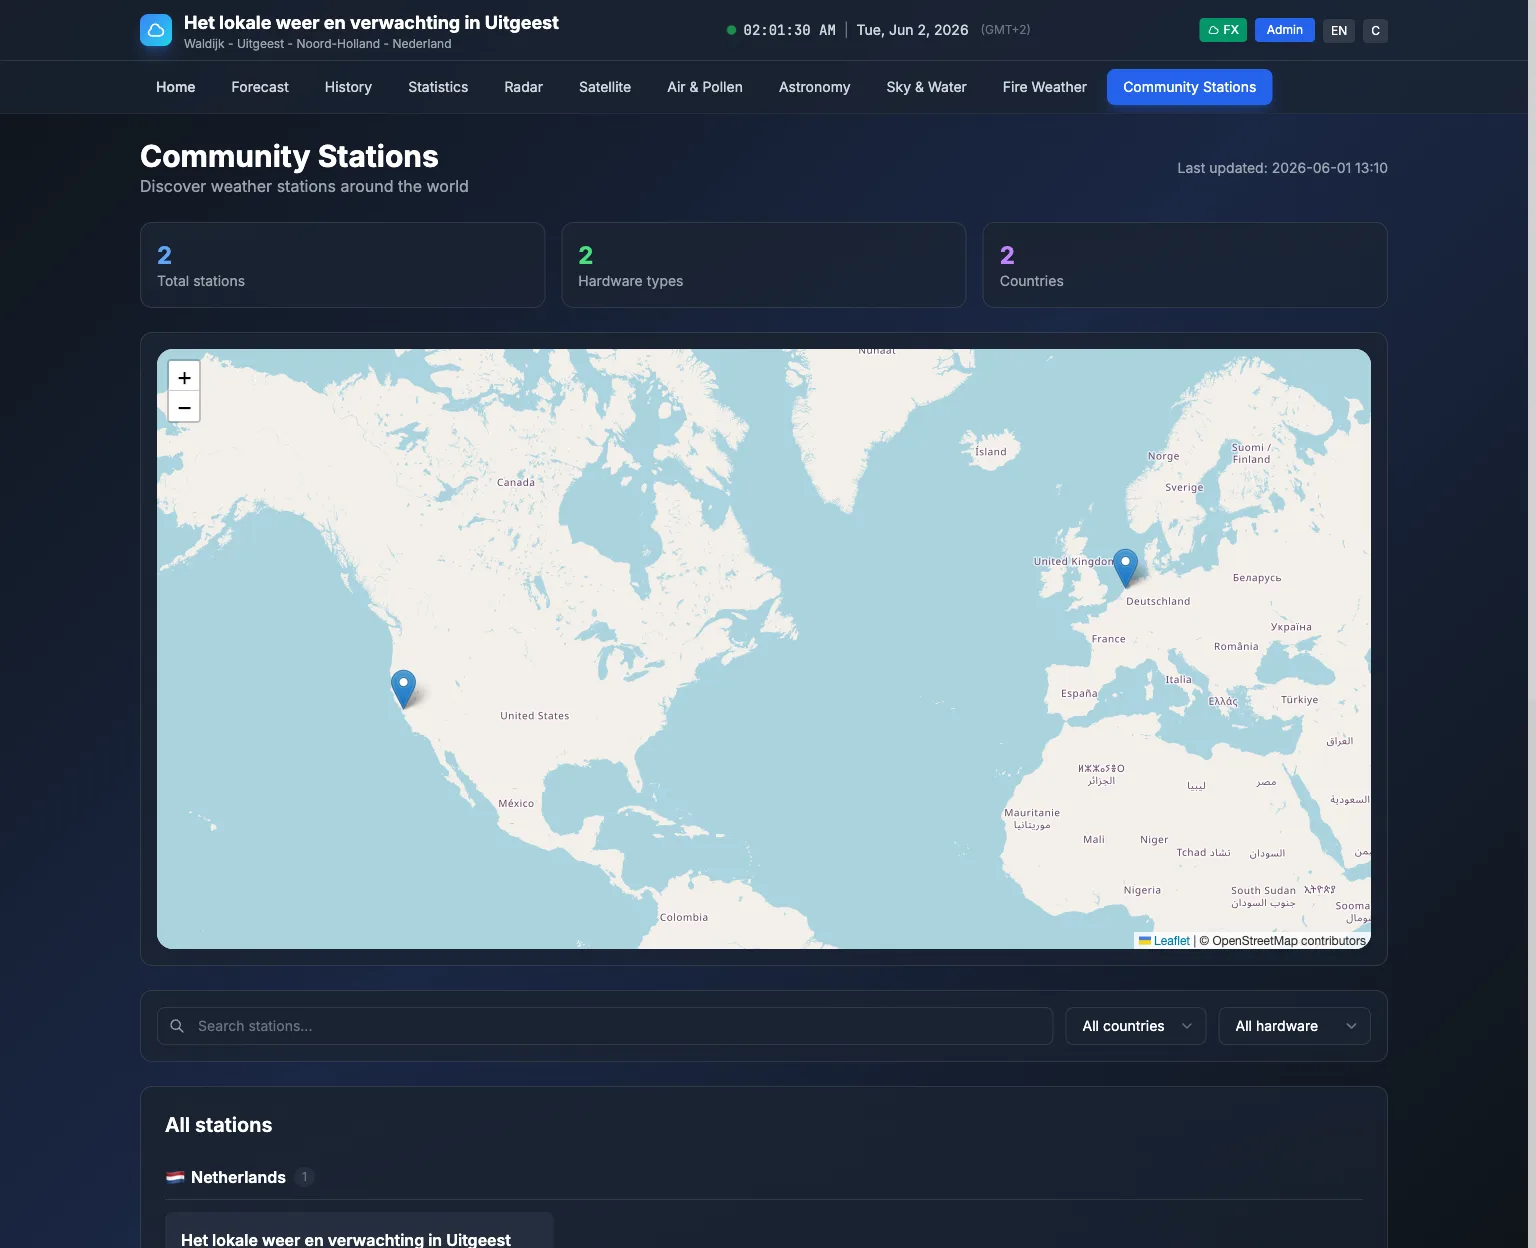Select the California station map marker
Viewport: 1536px width, 1248px height.
[x=403, y=688]
